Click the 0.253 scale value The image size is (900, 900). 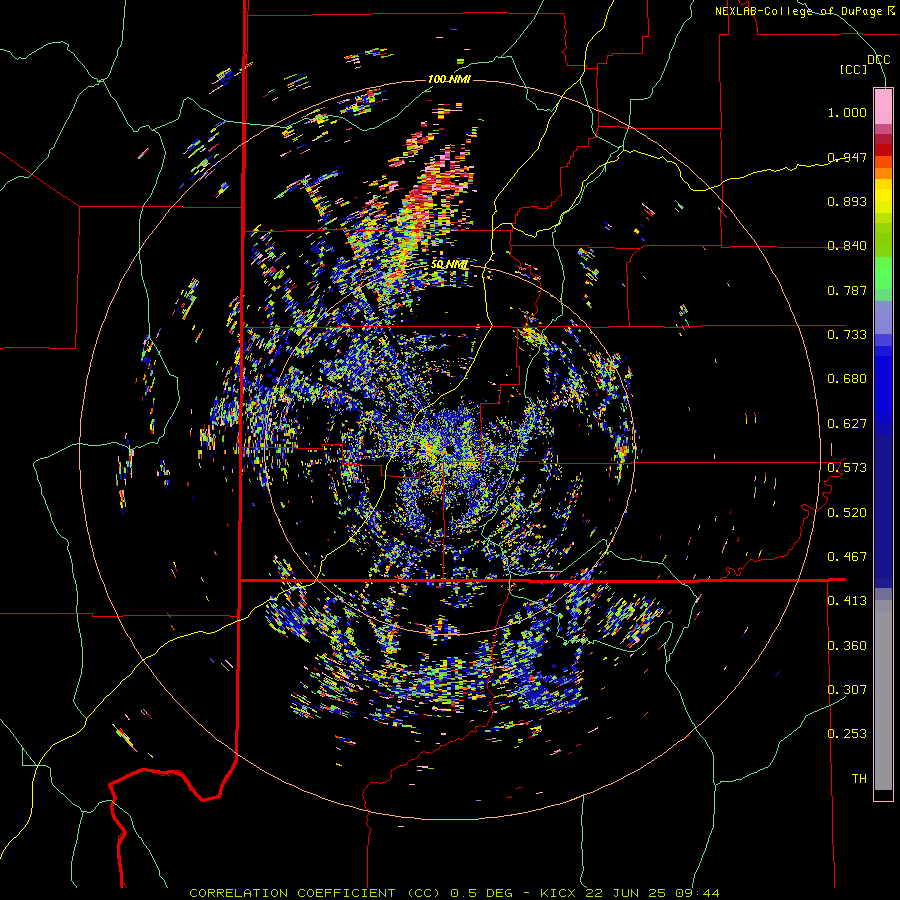coord(847,734)
